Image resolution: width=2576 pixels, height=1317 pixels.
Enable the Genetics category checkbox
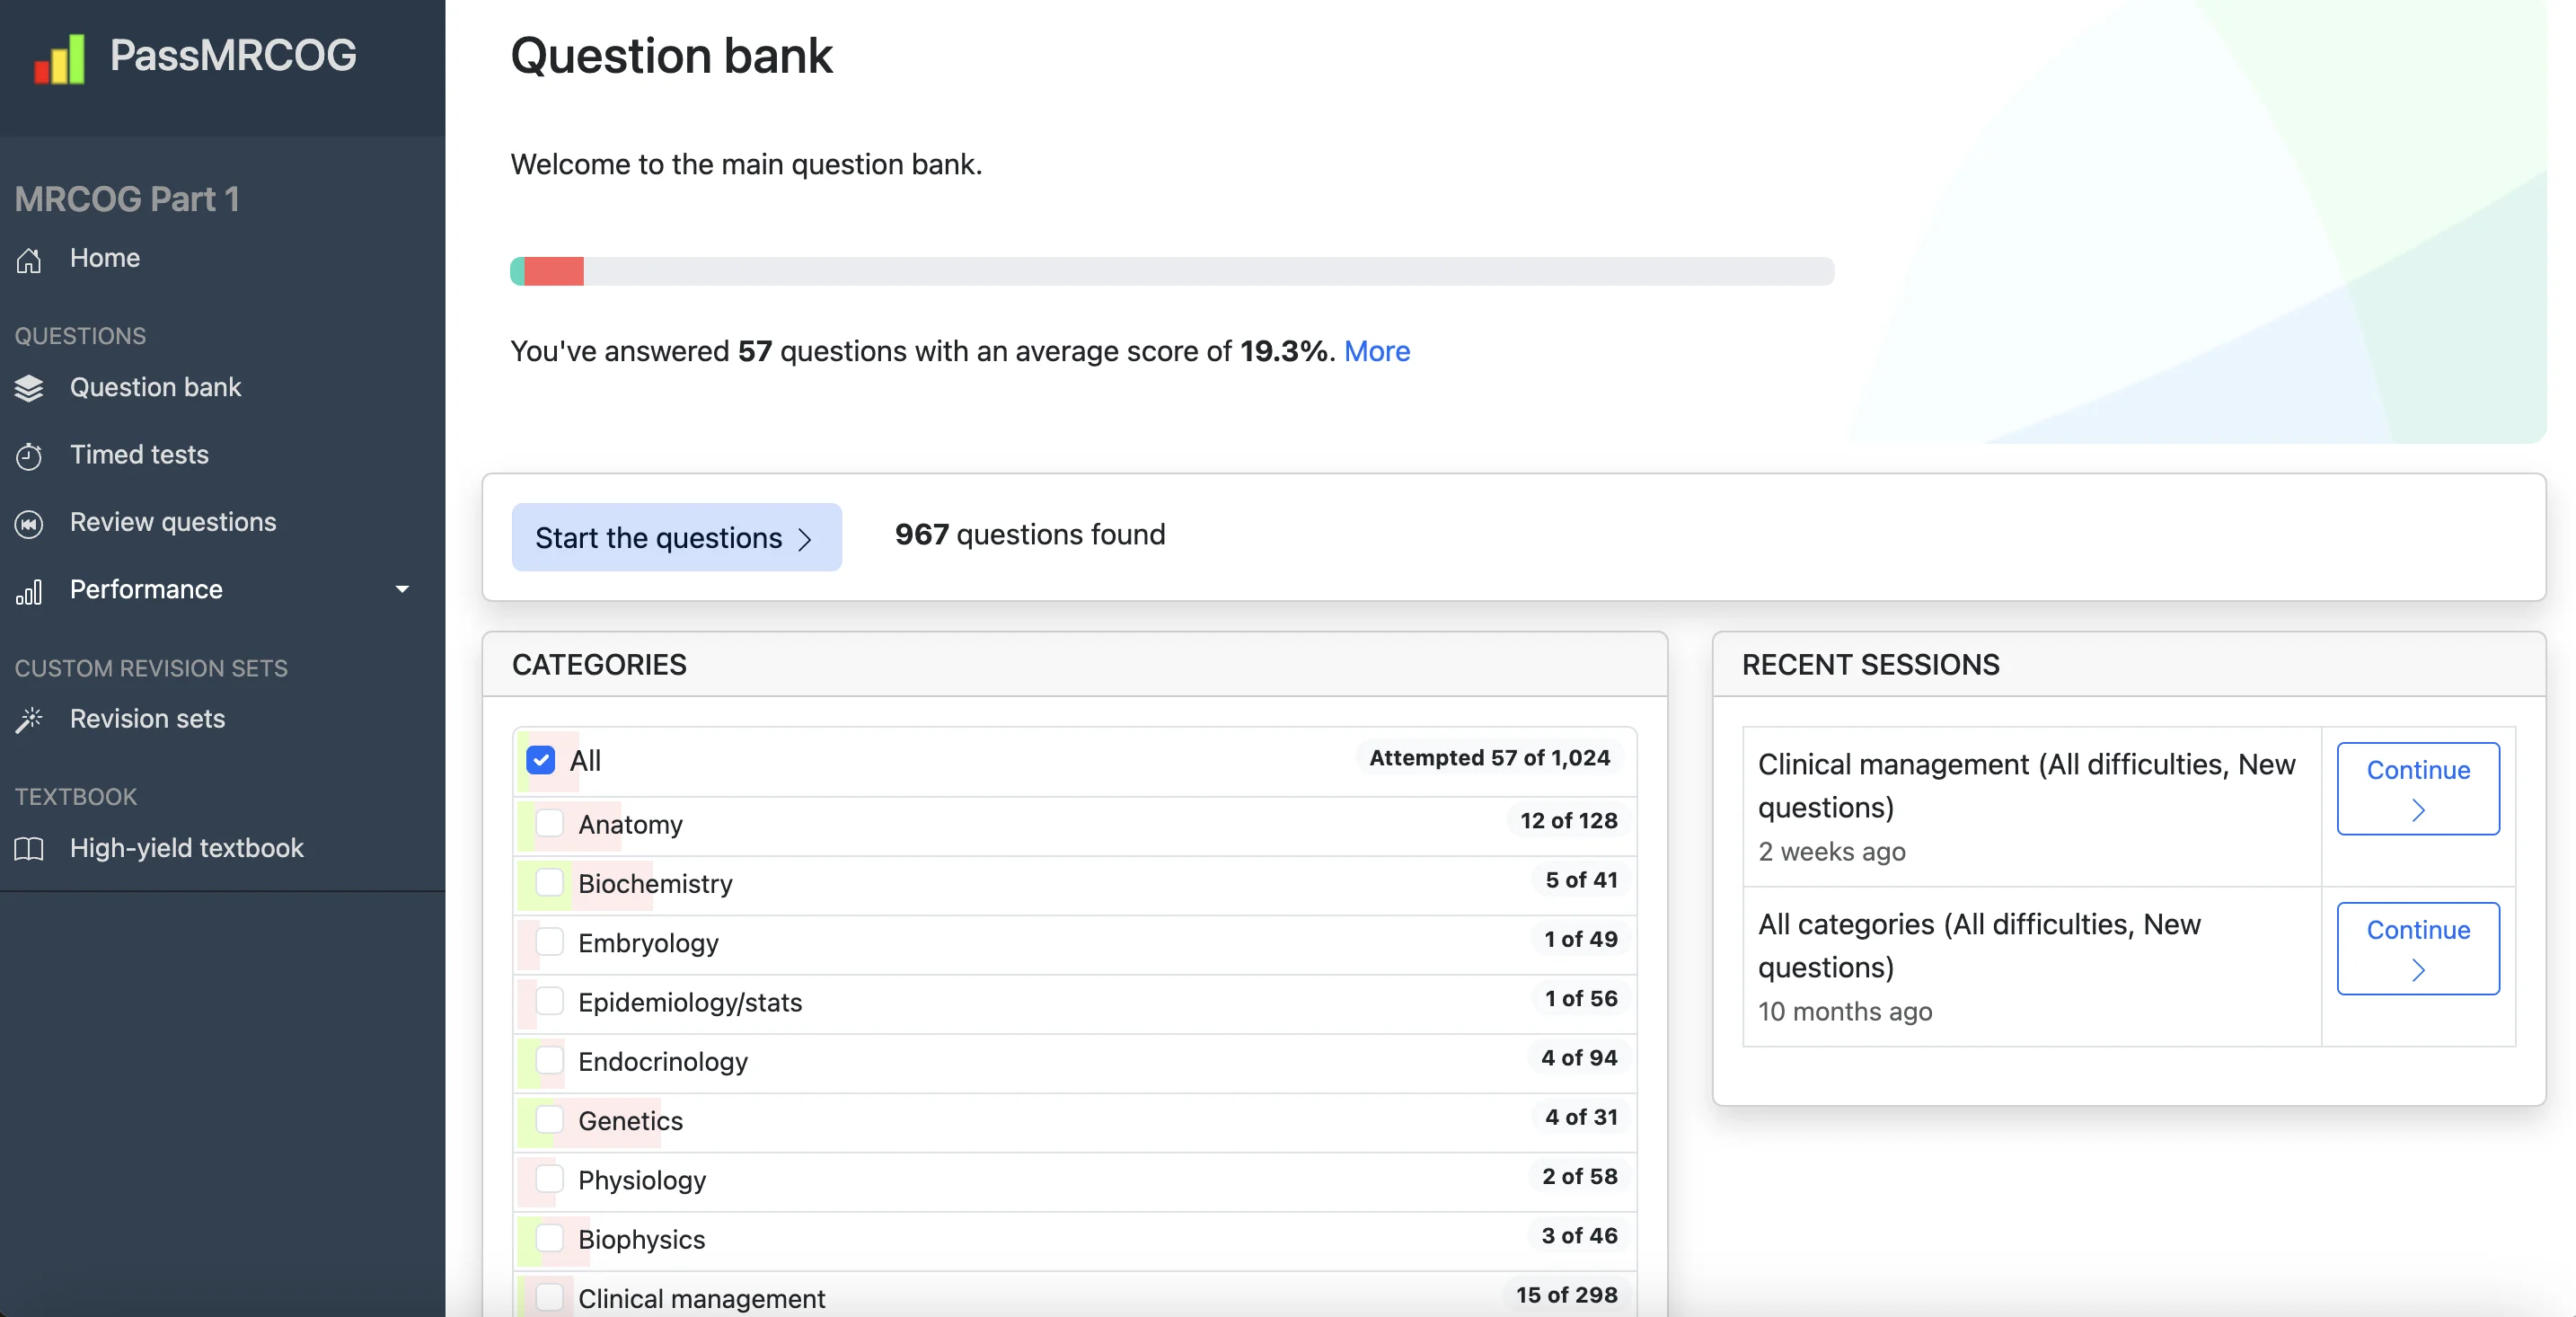pyautogui.click(x=549, y=1119)
